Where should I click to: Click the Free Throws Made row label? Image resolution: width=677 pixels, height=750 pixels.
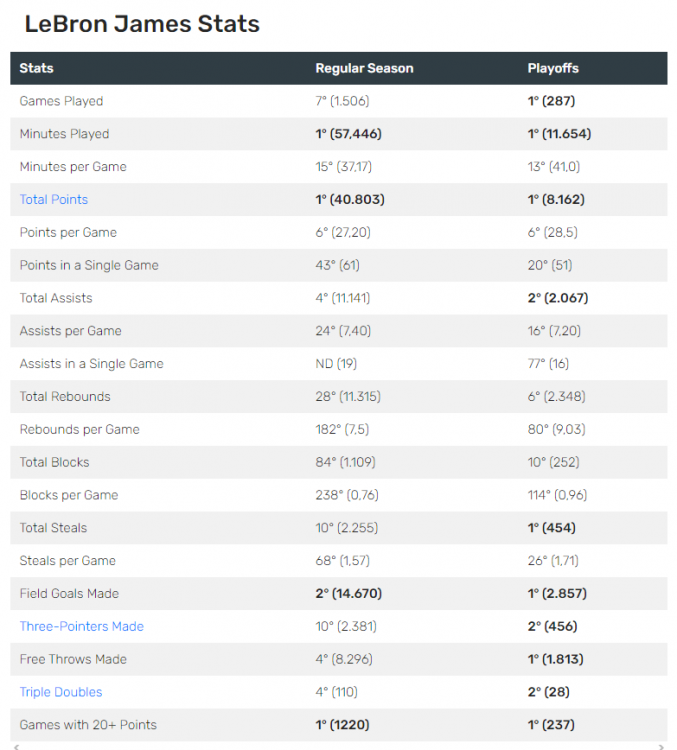(73, 660)
